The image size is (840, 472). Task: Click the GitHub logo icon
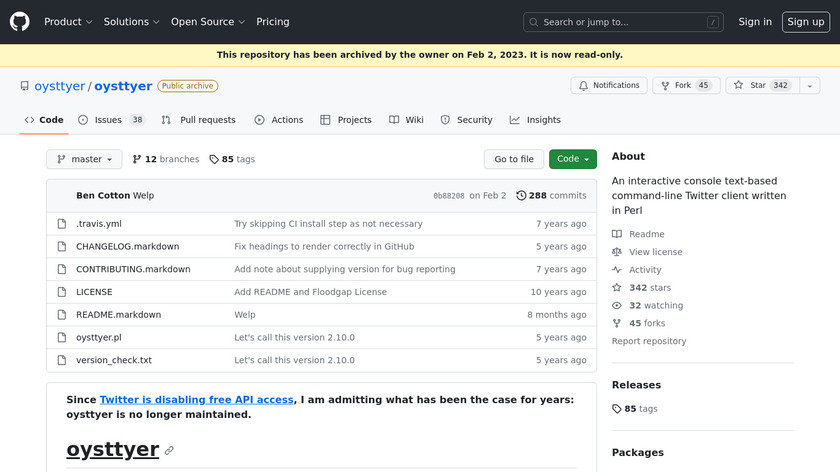coord(20,22)
